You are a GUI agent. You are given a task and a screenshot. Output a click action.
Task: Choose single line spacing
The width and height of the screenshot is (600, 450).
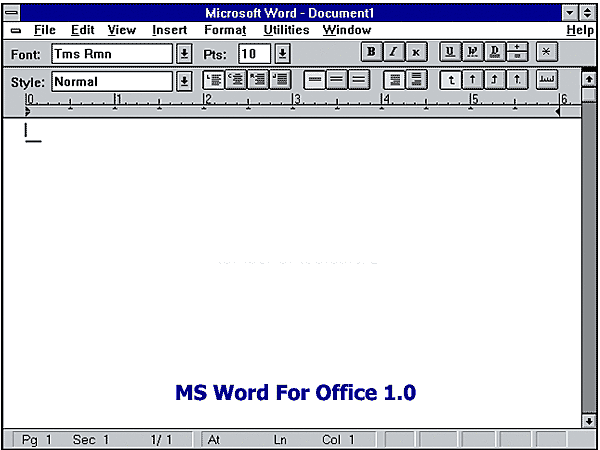pos(315,80)
